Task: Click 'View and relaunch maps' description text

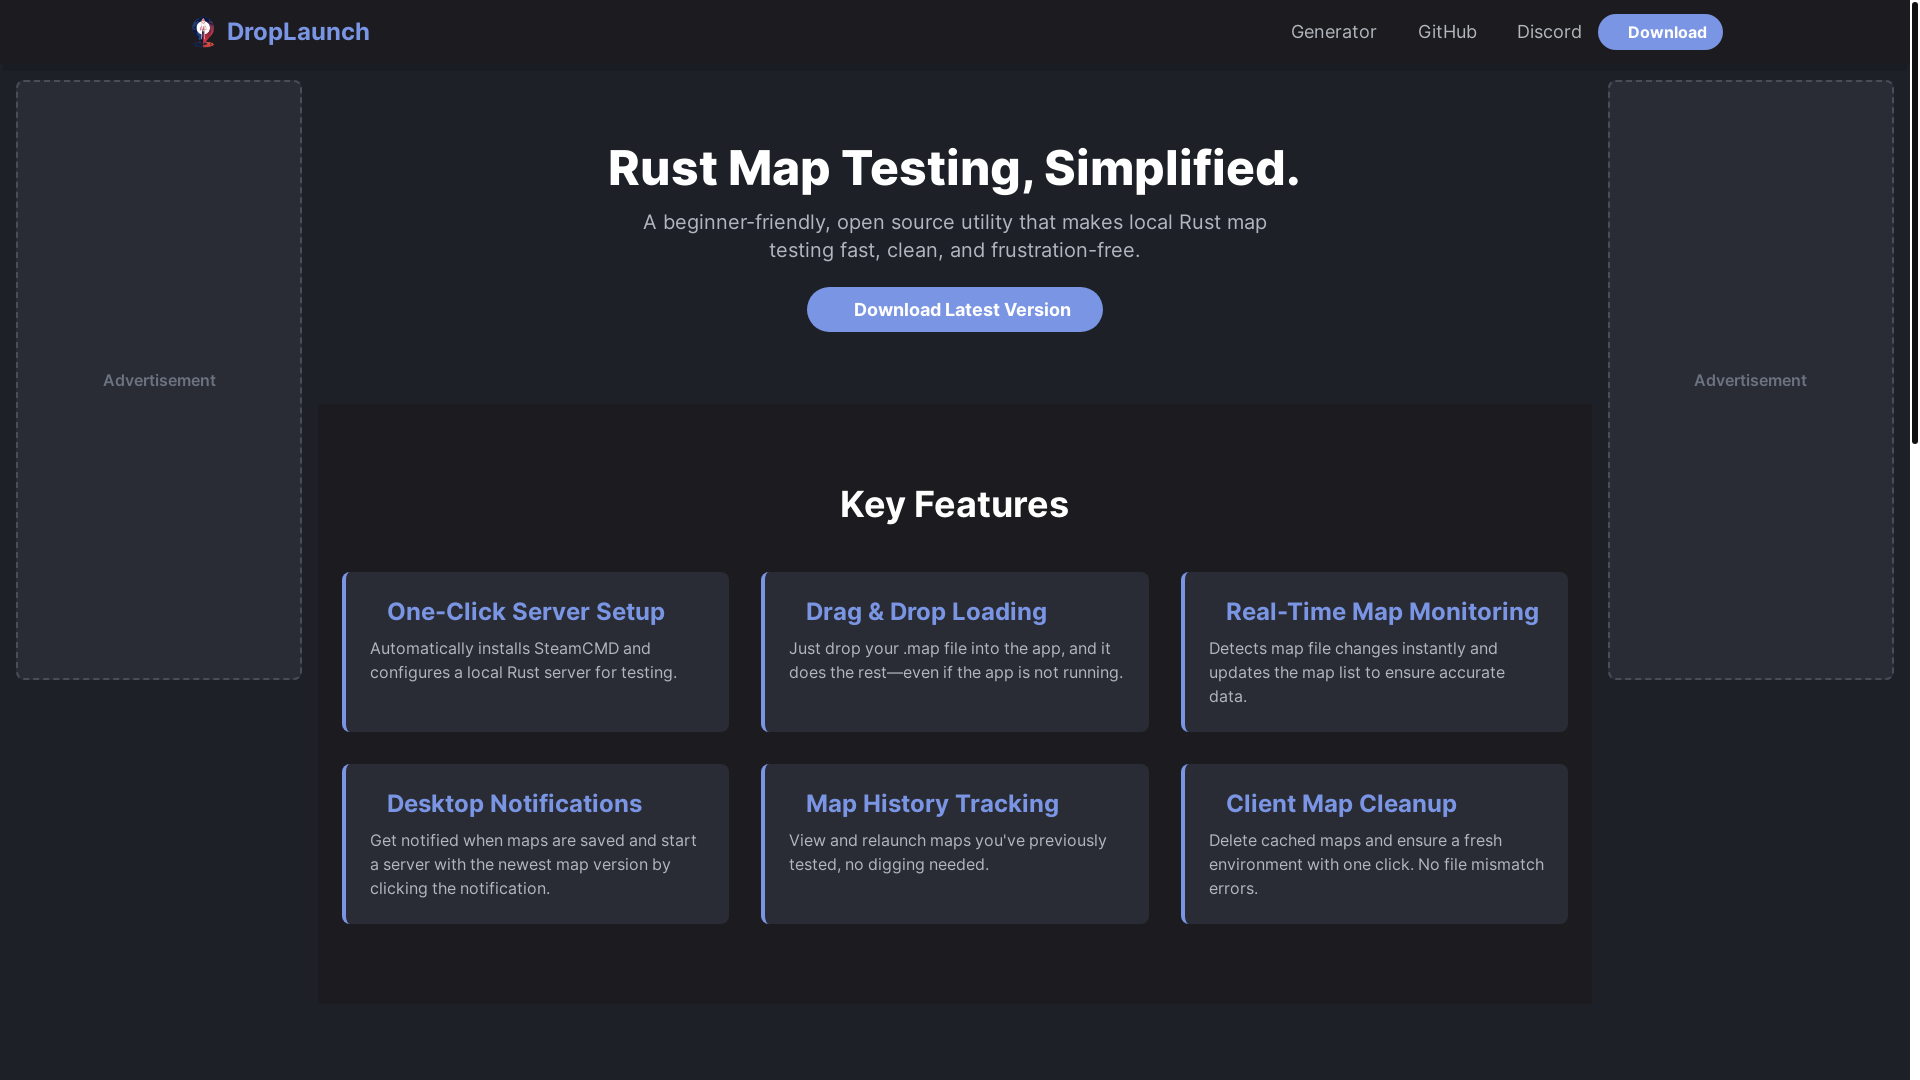Action: click(948, 852)
